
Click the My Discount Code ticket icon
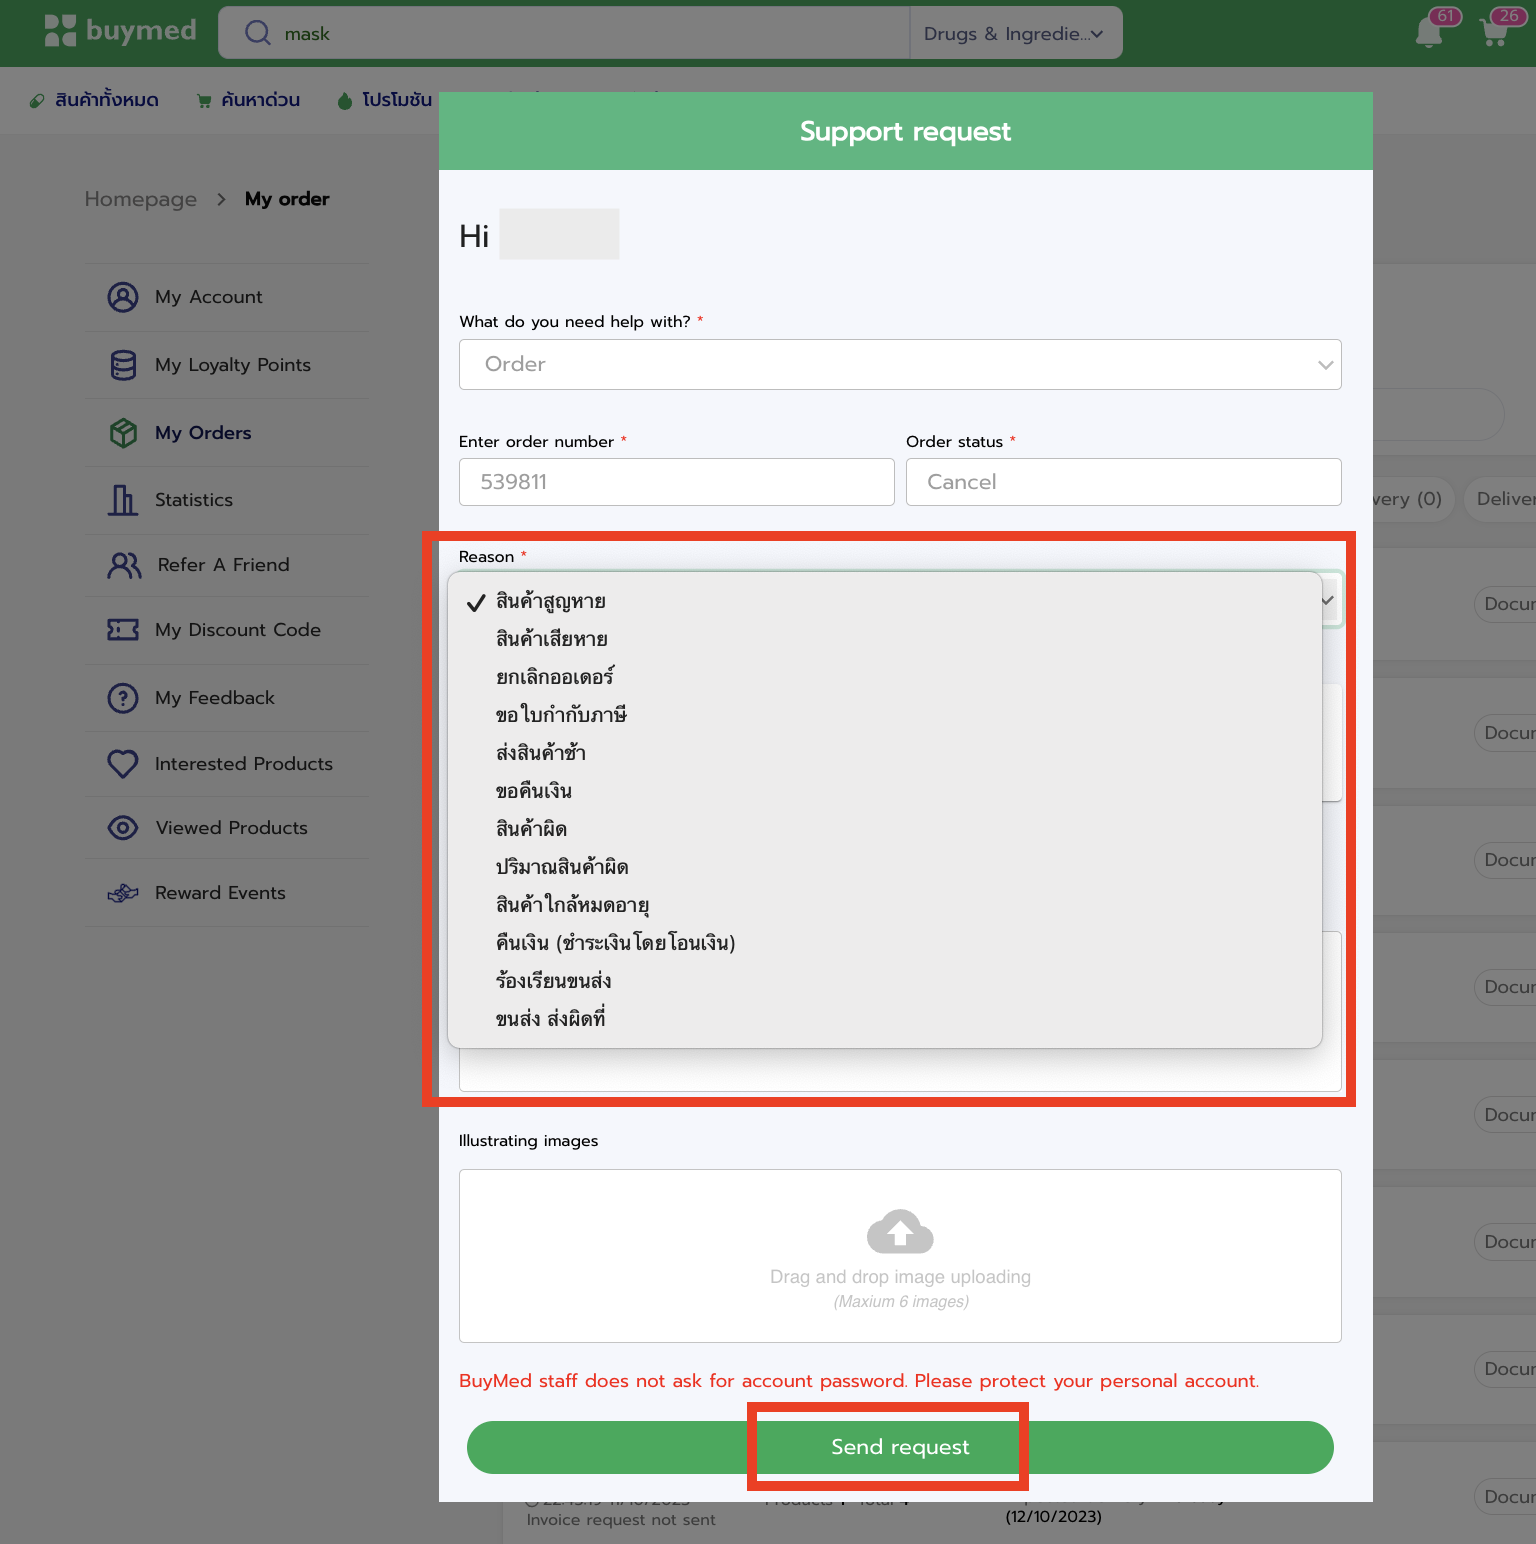pyautogui.click(x=123, y=630)
